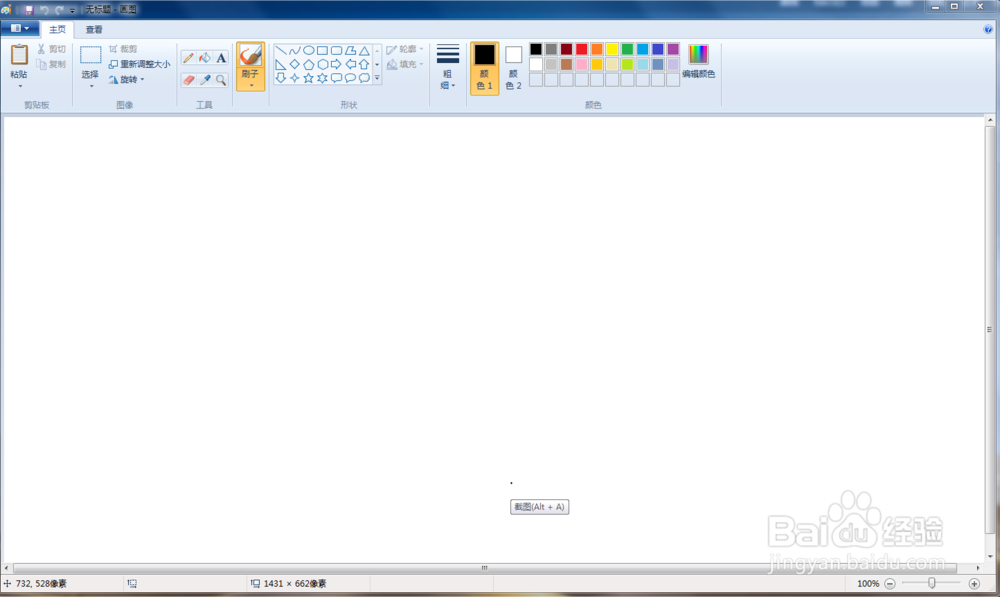Click the vertical scrollbar of the canvas
Screen dimensions: 1000x597
(x=990, y=330)
